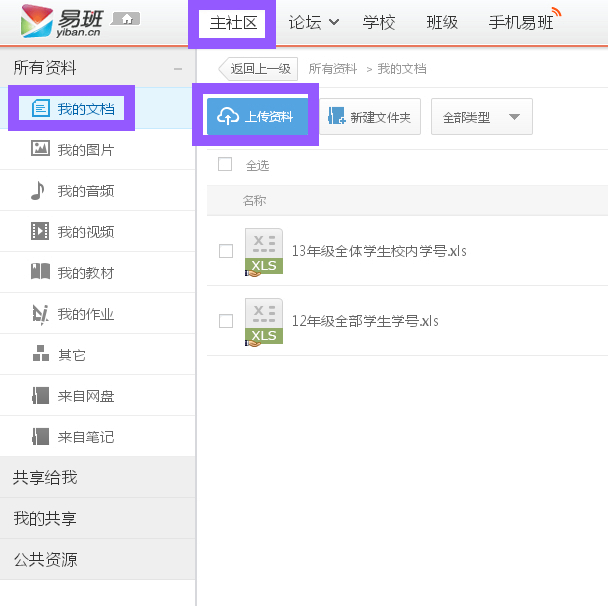Viewport: 608px width, 606px height.
Task: Click the 新建文件夹 new folder button
Action: [370, 117]
